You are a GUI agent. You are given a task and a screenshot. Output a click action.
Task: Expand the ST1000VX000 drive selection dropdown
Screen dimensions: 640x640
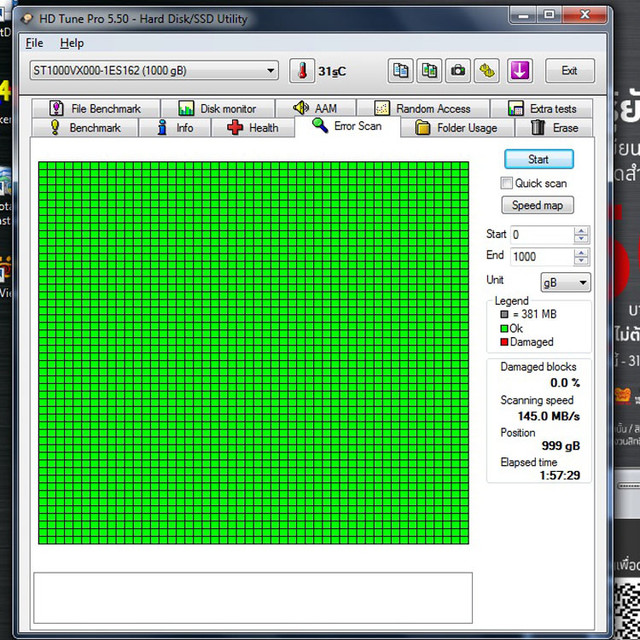pos(154,71)
